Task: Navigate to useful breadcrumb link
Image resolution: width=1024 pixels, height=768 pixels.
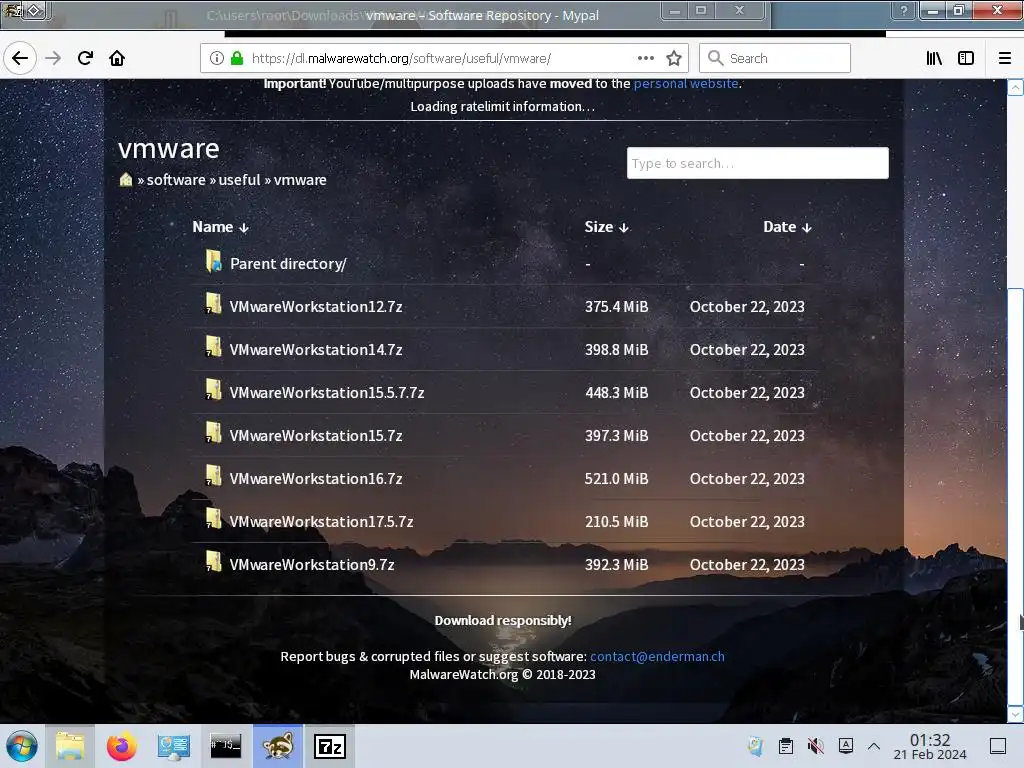Action: 239,180
